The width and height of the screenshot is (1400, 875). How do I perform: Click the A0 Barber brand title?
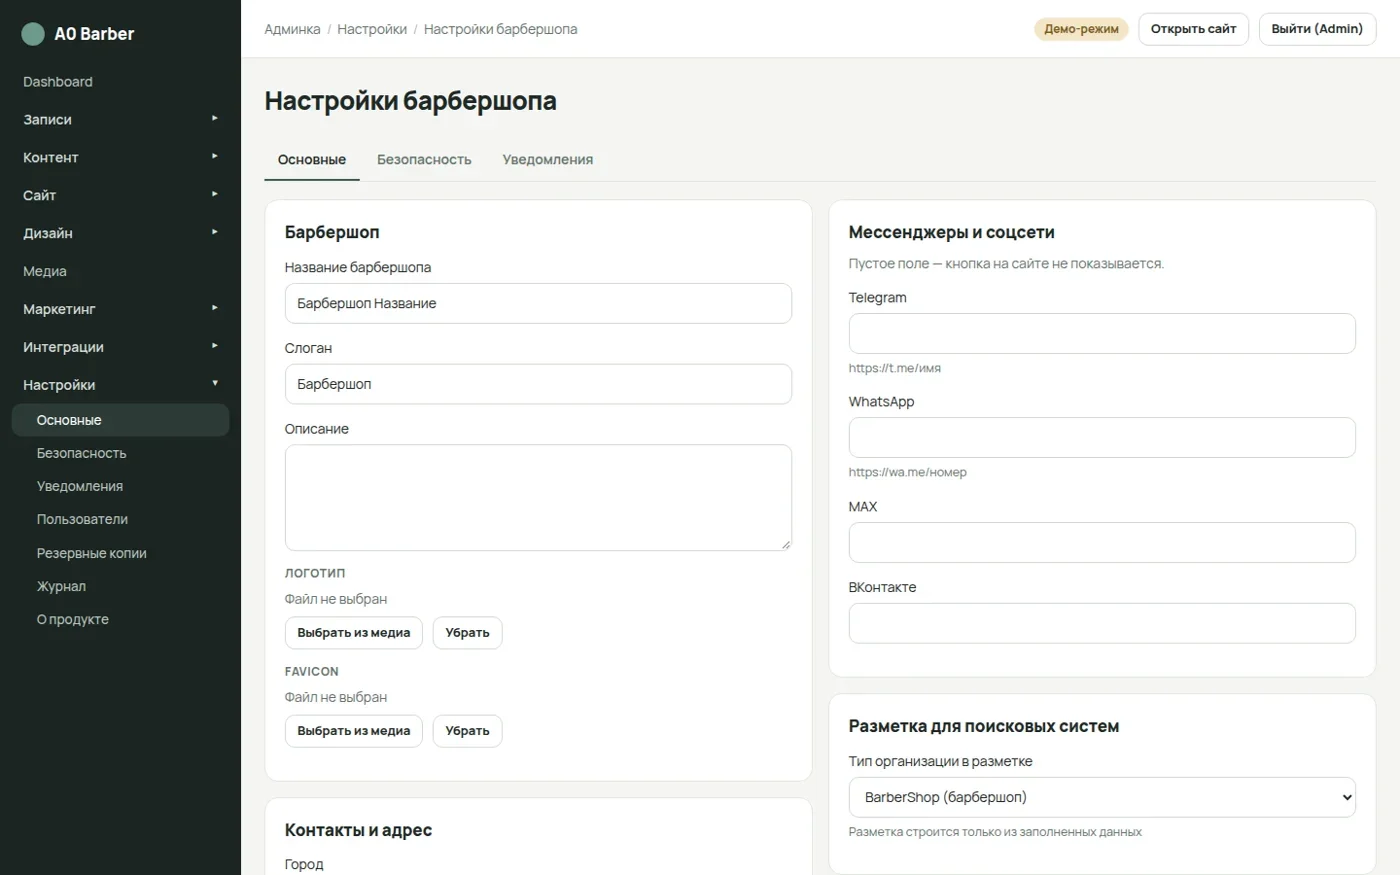(x=94, y=34)
